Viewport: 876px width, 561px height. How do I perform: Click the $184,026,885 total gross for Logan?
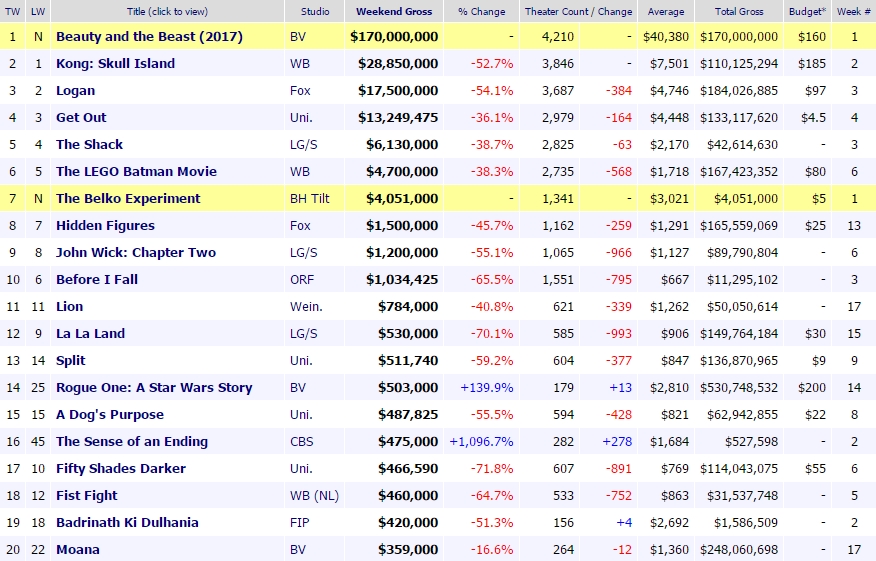[x=739, y=91]
